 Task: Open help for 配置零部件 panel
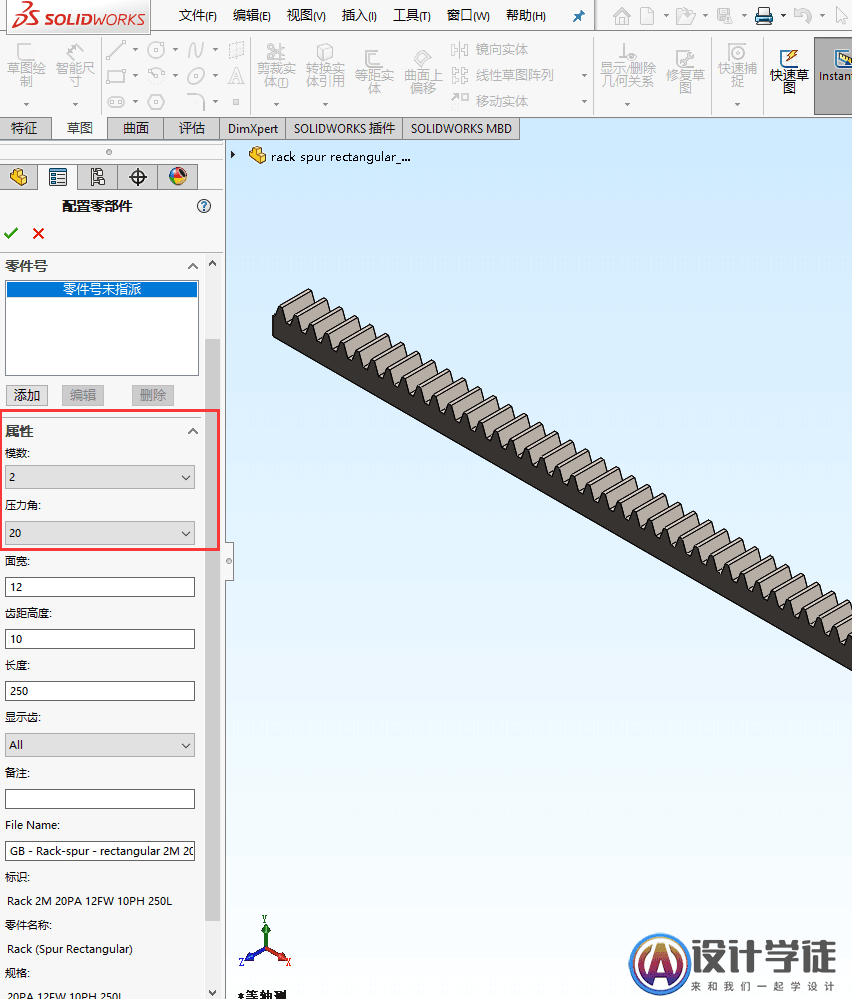(x=204, y=206)
